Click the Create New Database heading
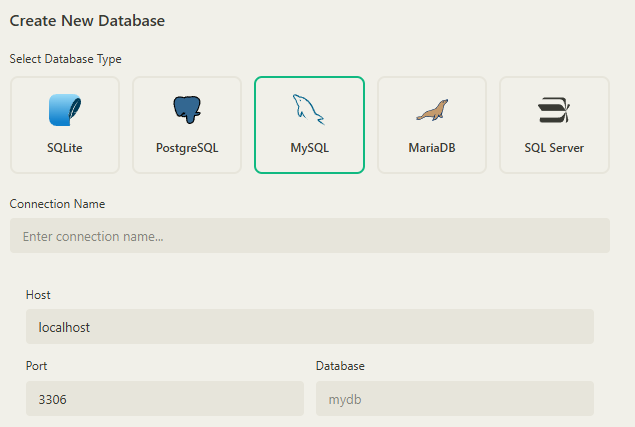The width and height of the screenshot is (635, 427). click(x=87, y=21)
